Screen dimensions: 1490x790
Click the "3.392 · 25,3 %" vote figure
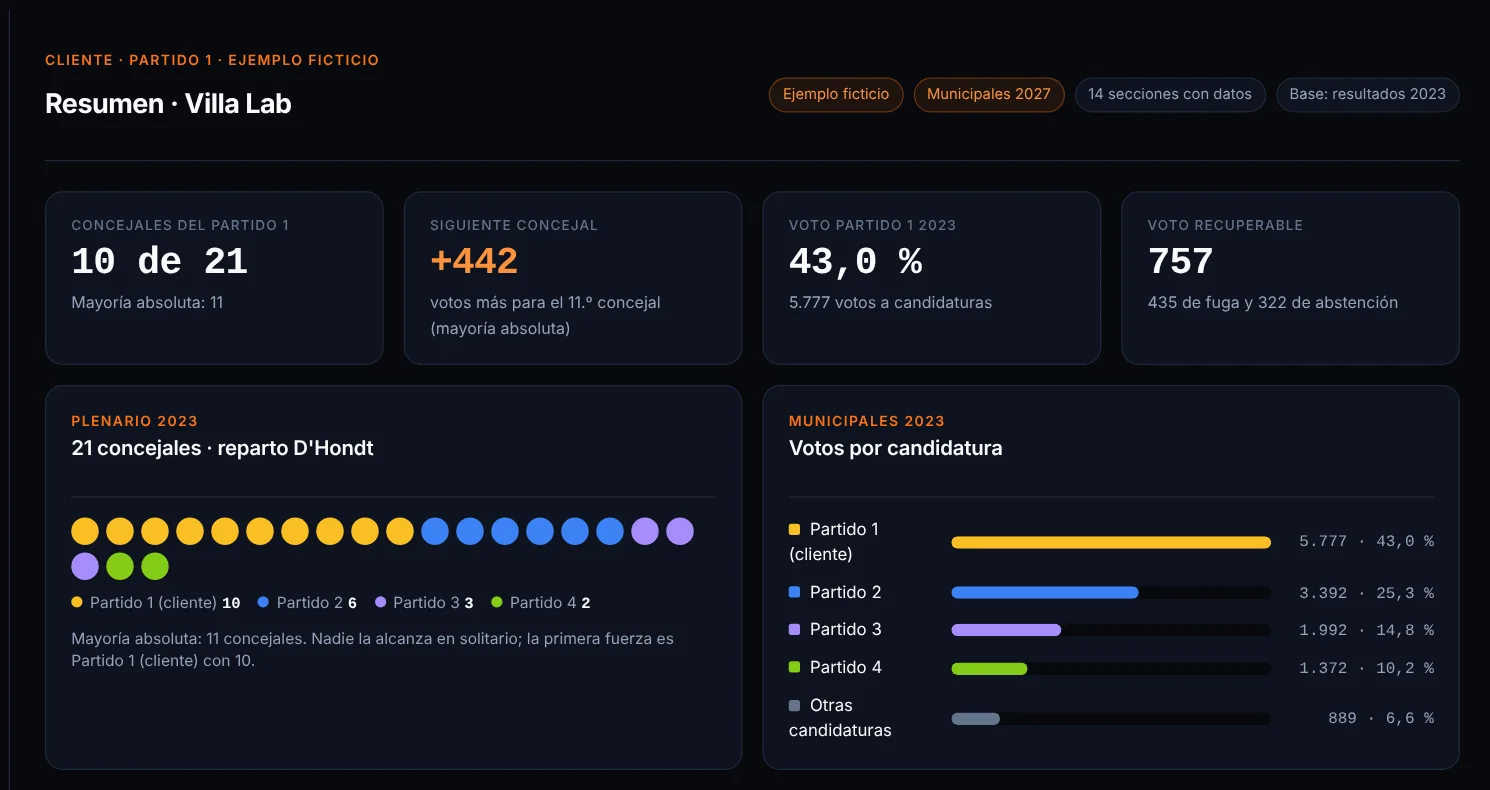pyautogui.click(x=1366, y=592)
